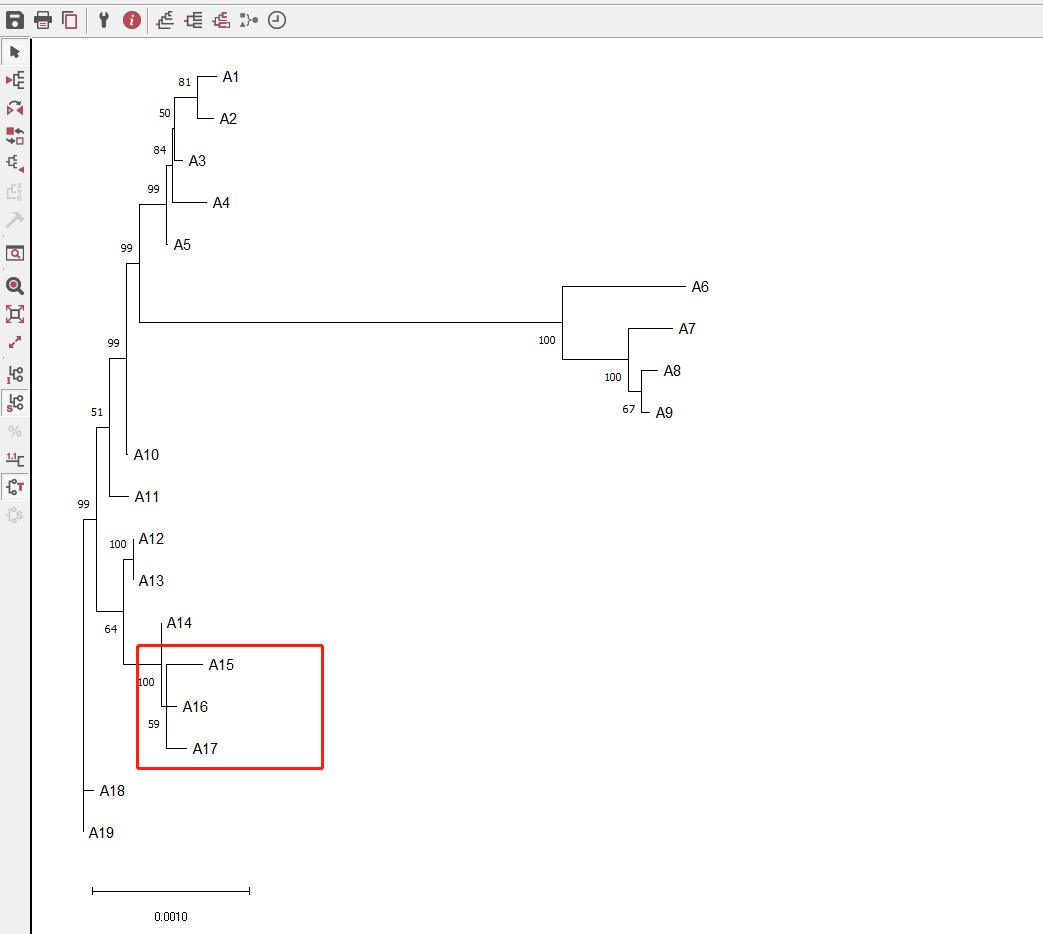1043x934 pixels.
Task: Select taxon label A10
Action: point(146,454)
